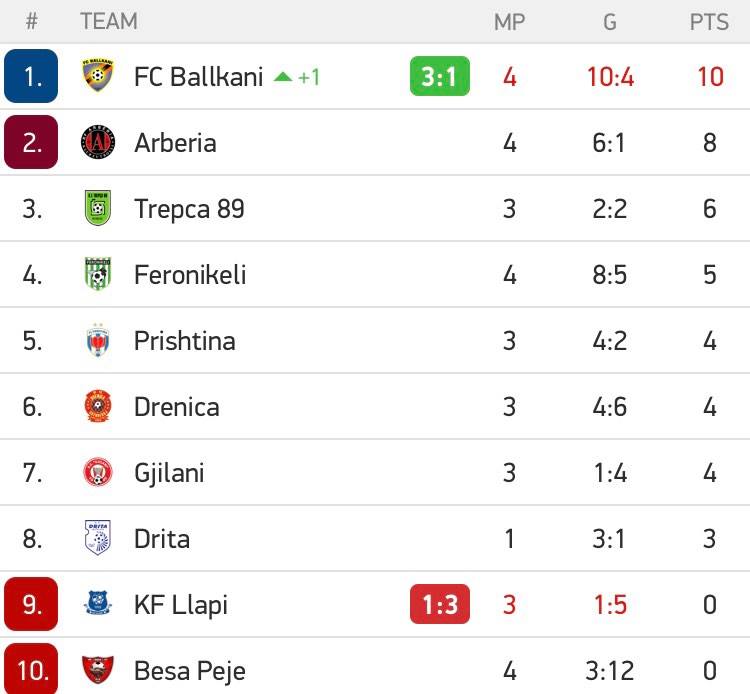Open the Gjilani red badge
The height and width of the screenshot is (694, 750).
[x=98, y=472]
